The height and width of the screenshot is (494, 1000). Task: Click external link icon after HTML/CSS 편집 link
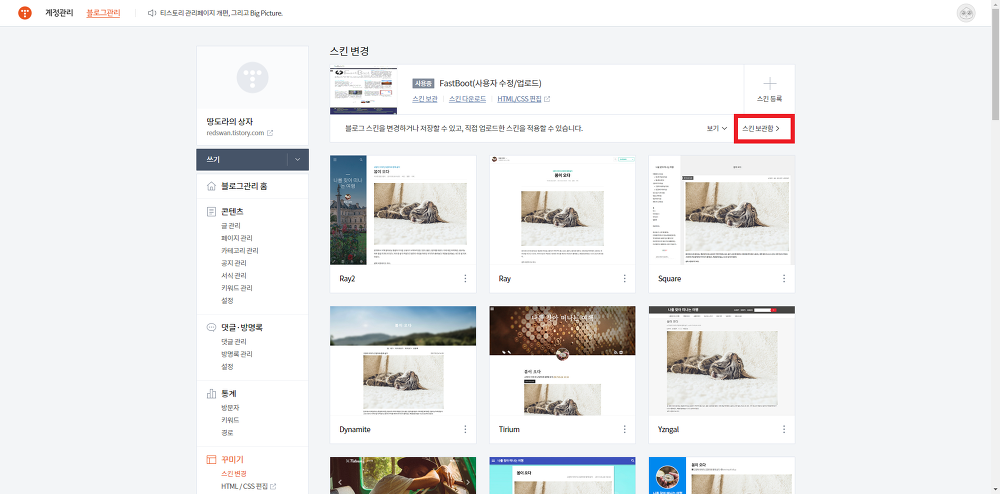547,99
